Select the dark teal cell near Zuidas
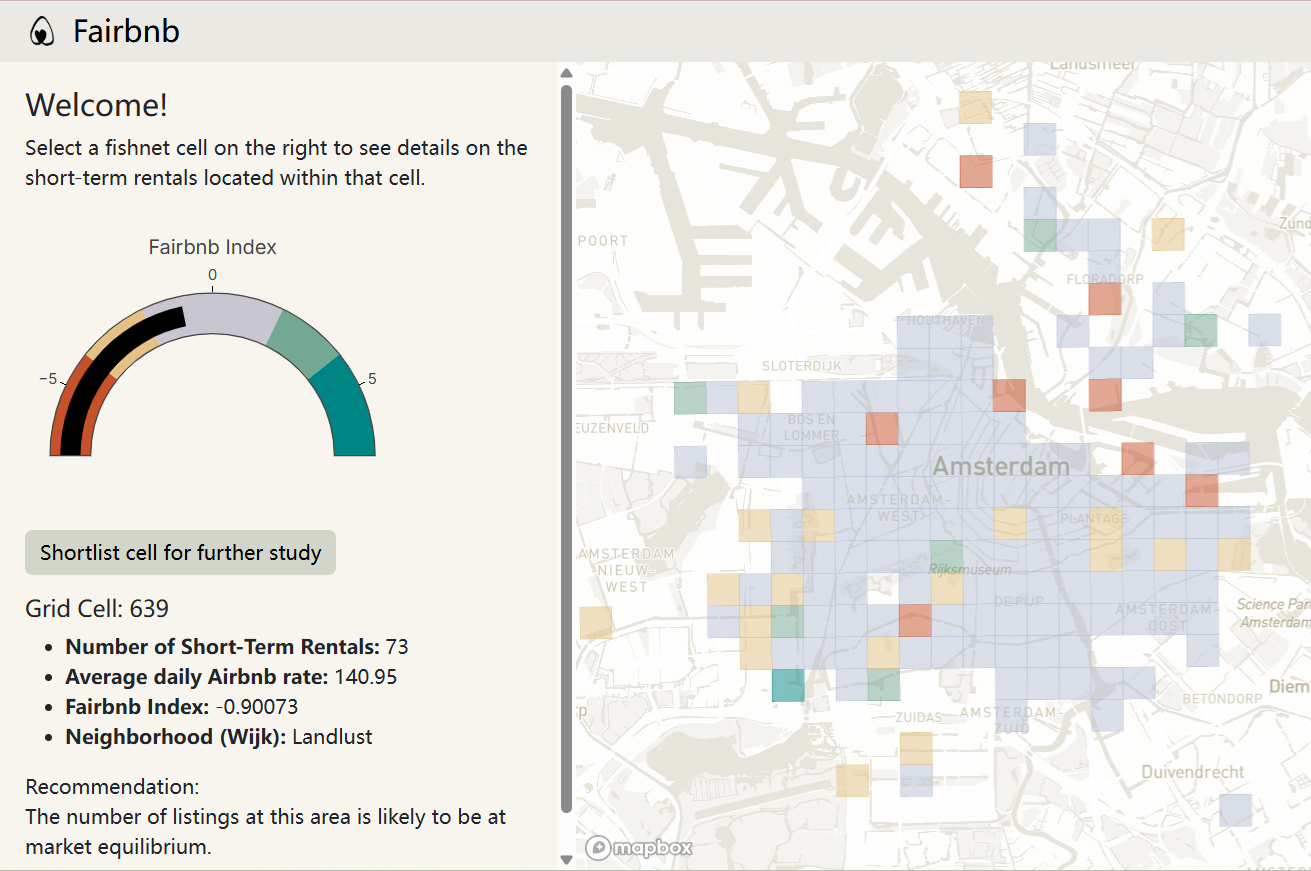The height and width of the screenshot is (871, 1311). (x=788, y=685)
